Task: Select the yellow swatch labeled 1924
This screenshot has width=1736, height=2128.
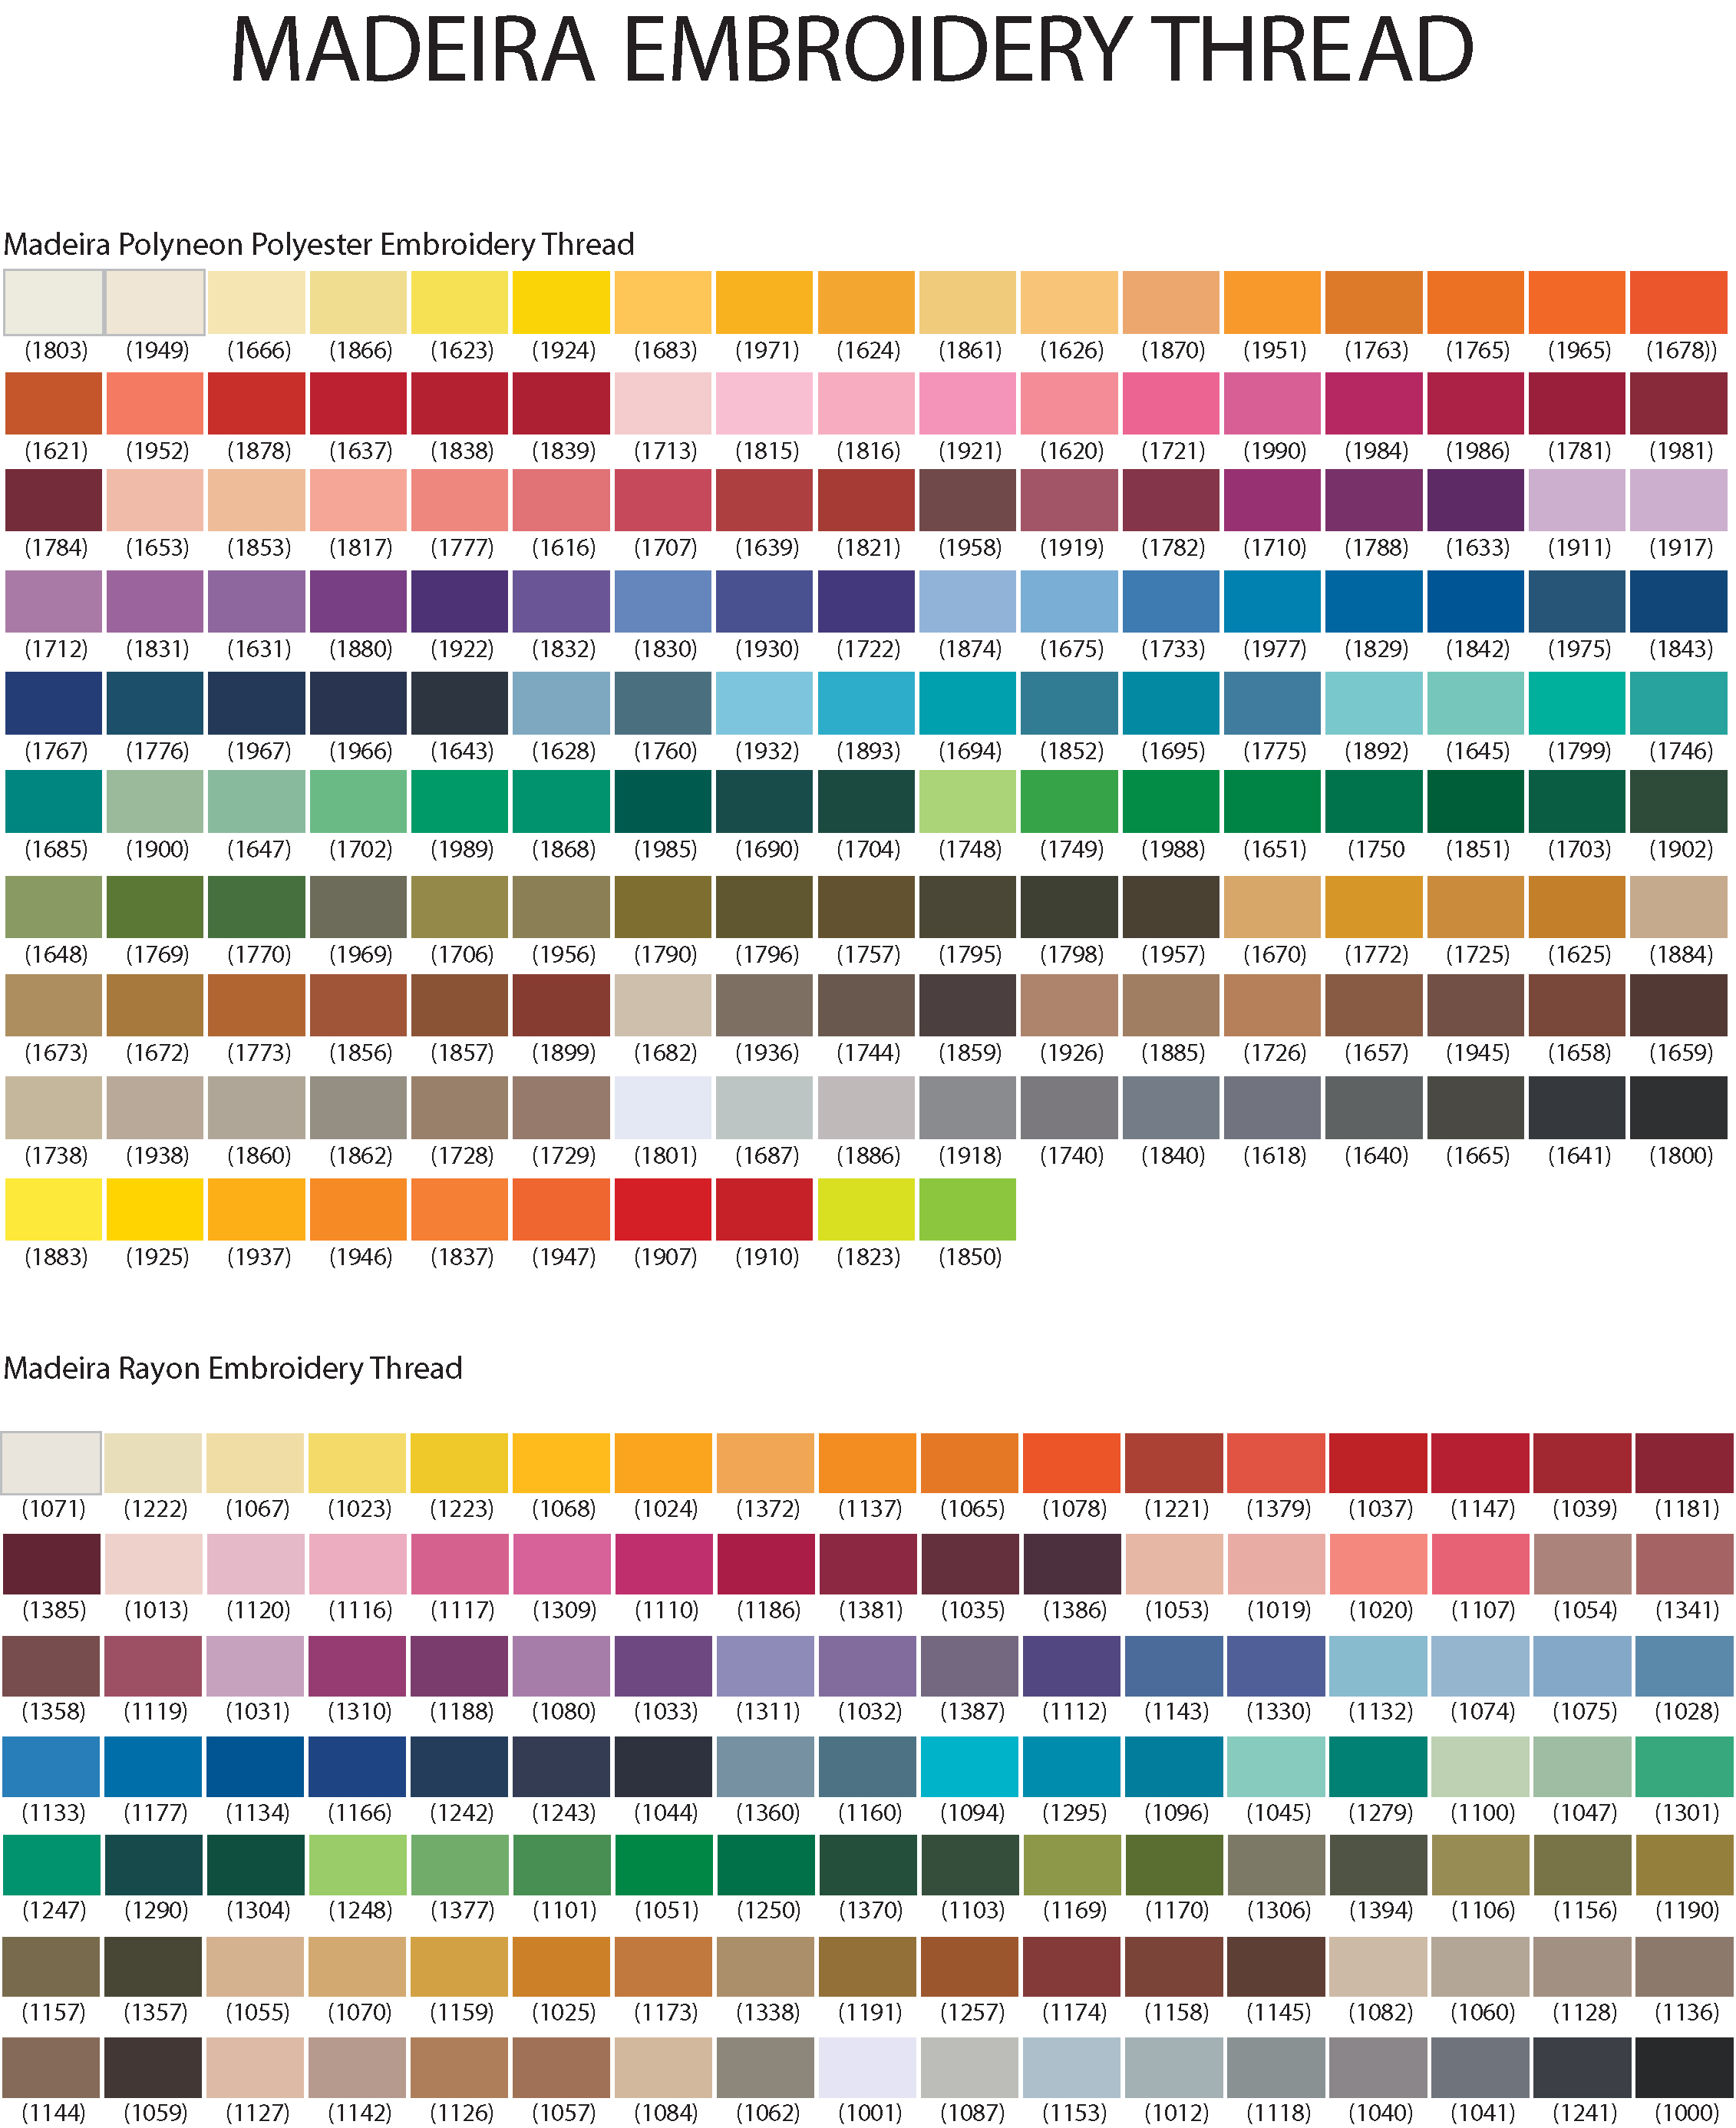Action: pyautogui.click(x=561, y=302)
